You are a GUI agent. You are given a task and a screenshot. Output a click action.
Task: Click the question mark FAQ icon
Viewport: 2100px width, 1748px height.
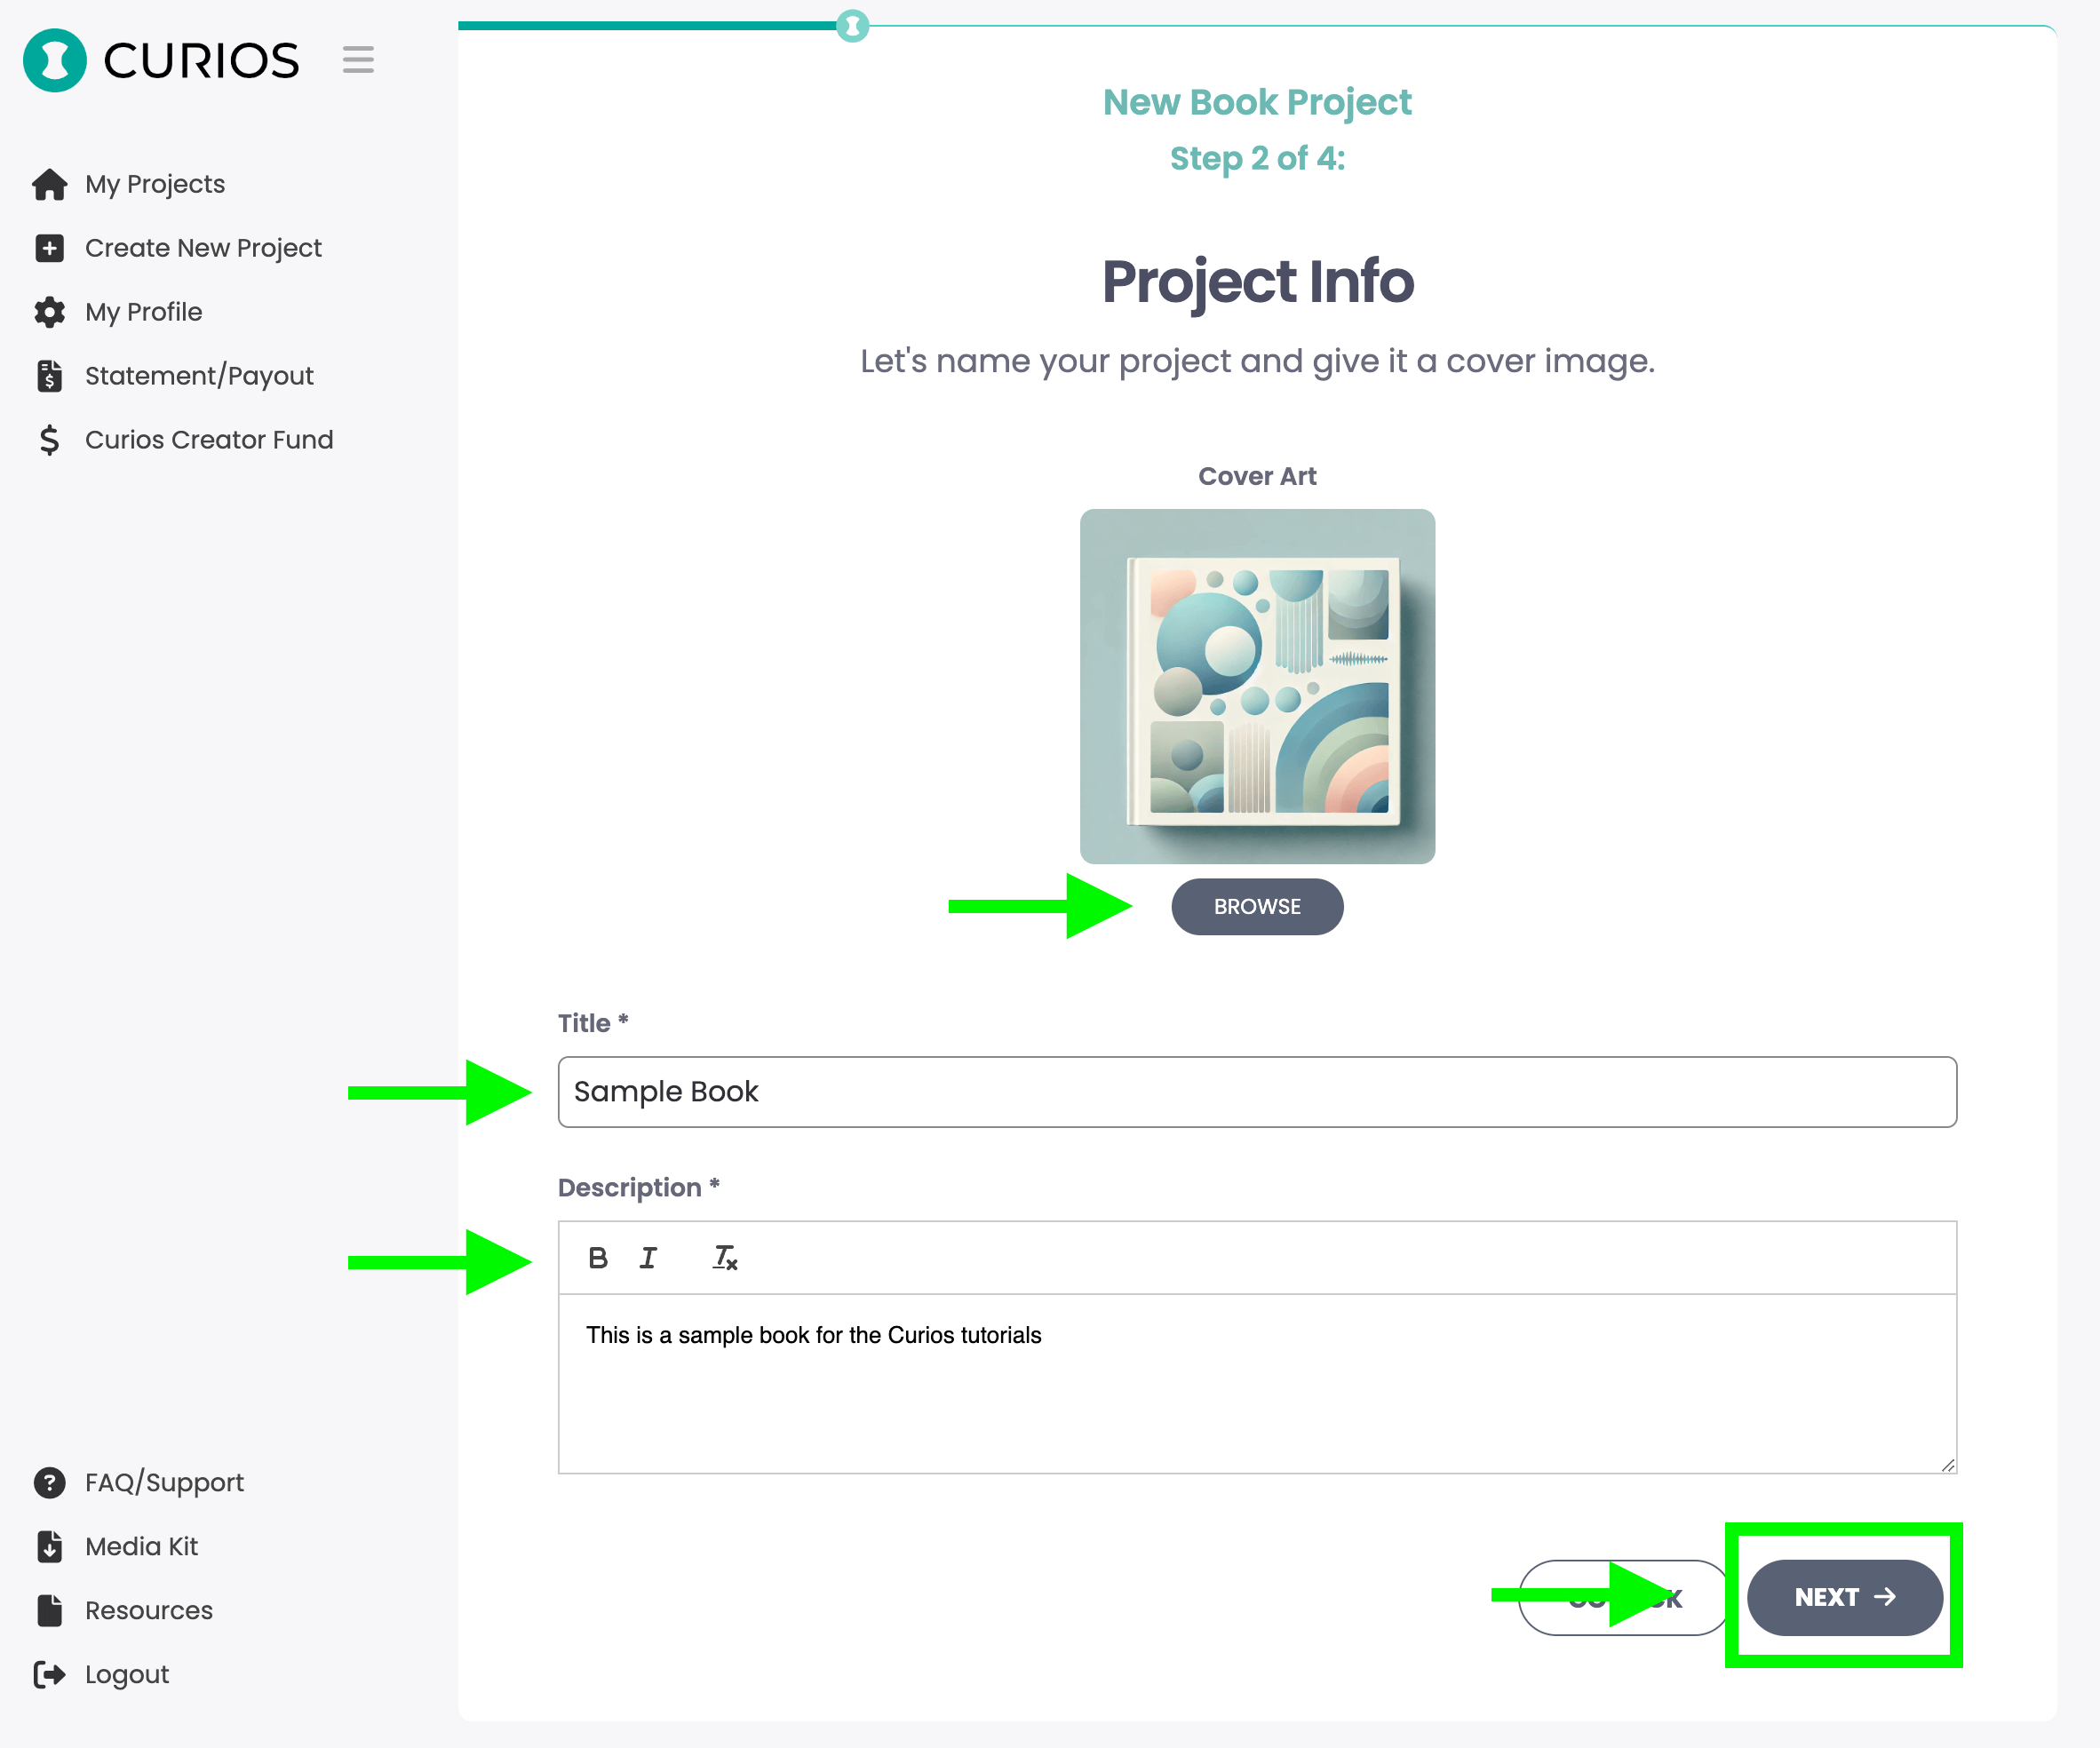tap(49, 1482)
